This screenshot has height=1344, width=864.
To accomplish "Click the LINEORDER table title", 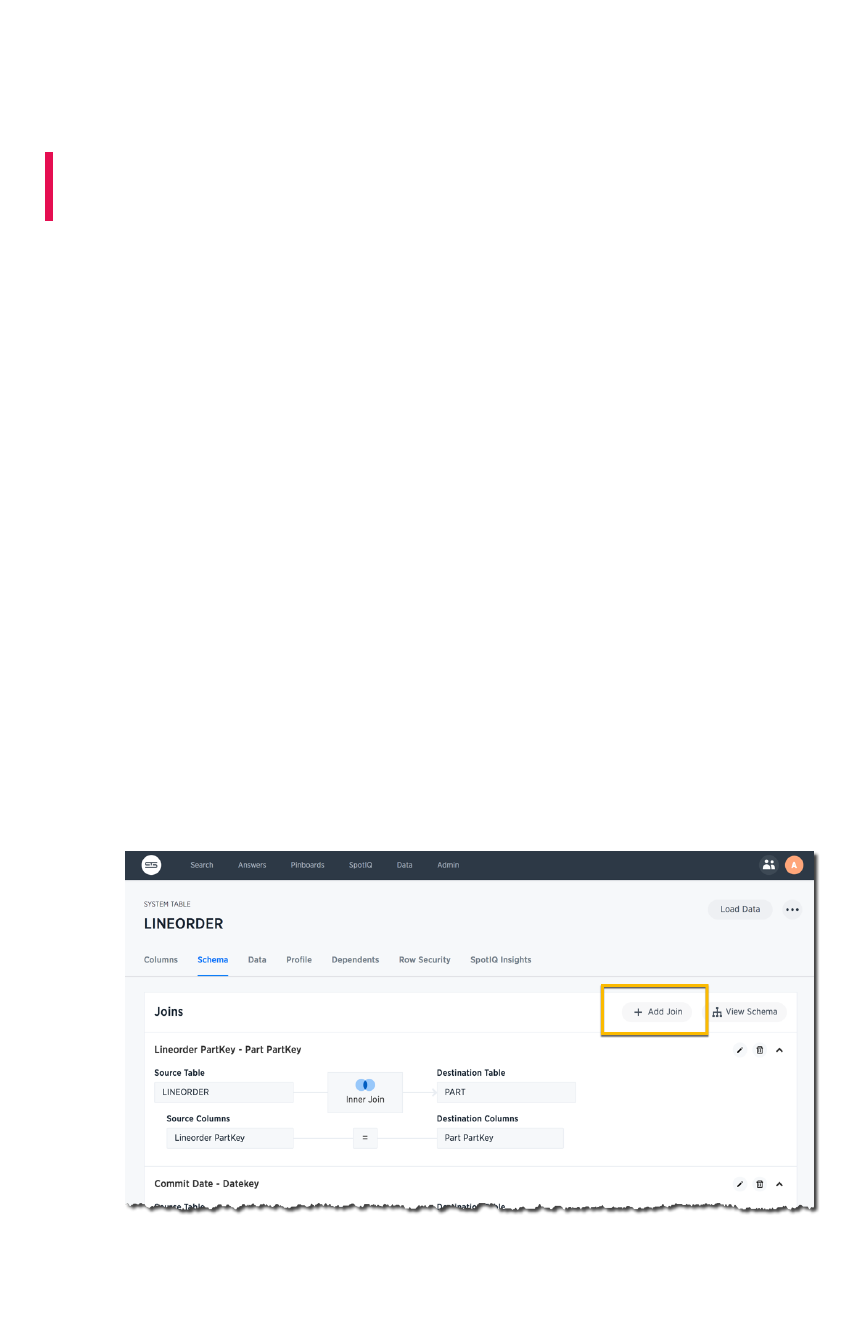I will [184, 924].
